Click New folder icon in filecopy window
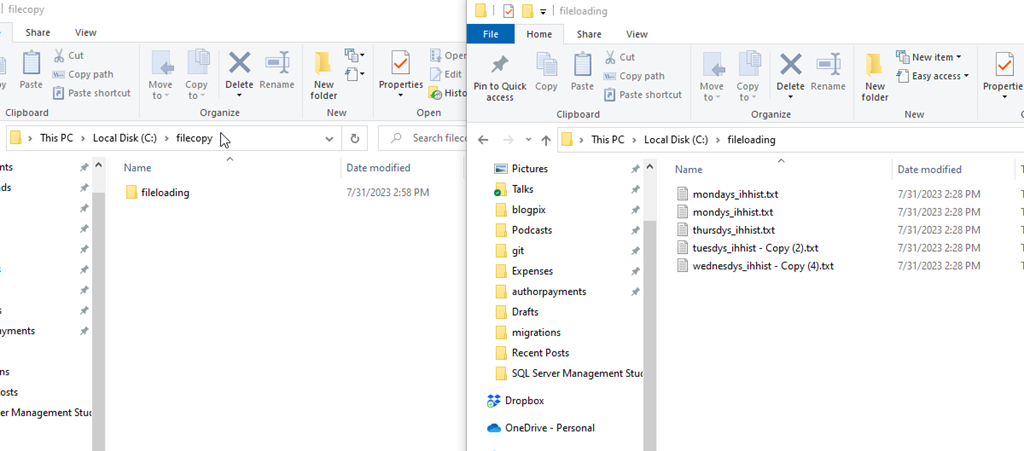This screenshot has height=451, width=1024. pyautogui.click(x=323, y=65)
